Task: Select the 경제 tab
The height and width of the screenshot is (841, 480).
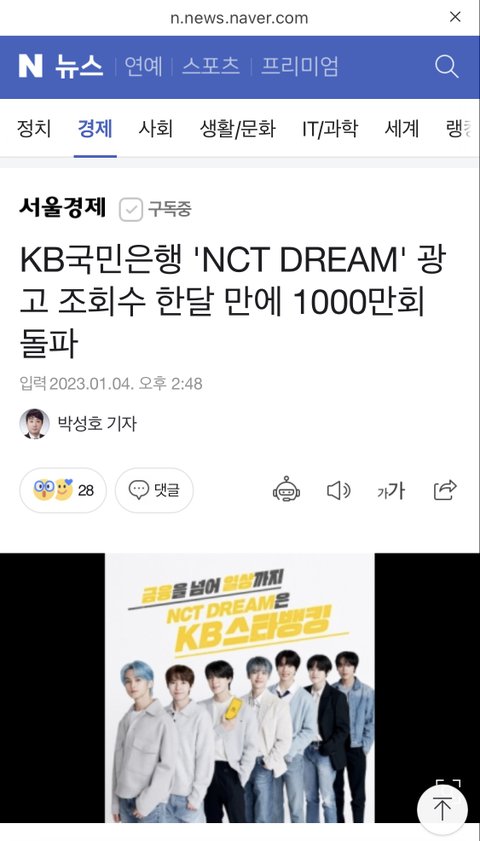Action: pyautogui.click(x=95, y=129)
